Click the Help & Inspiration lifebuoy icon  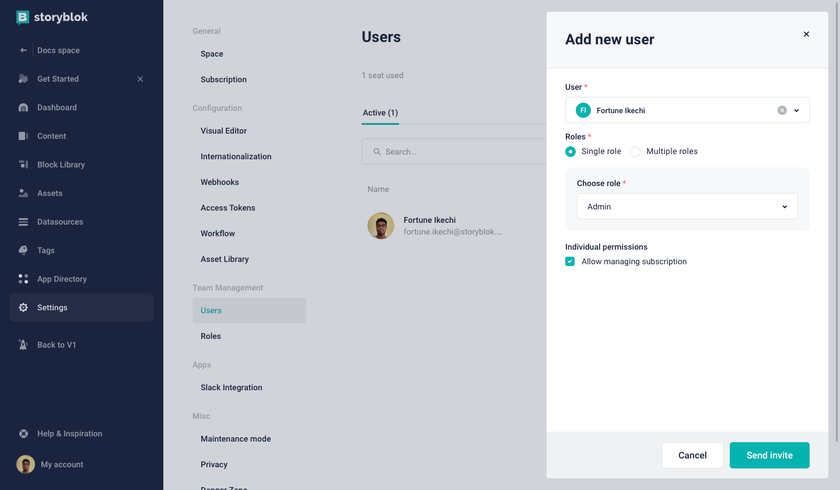coord(23,434)
